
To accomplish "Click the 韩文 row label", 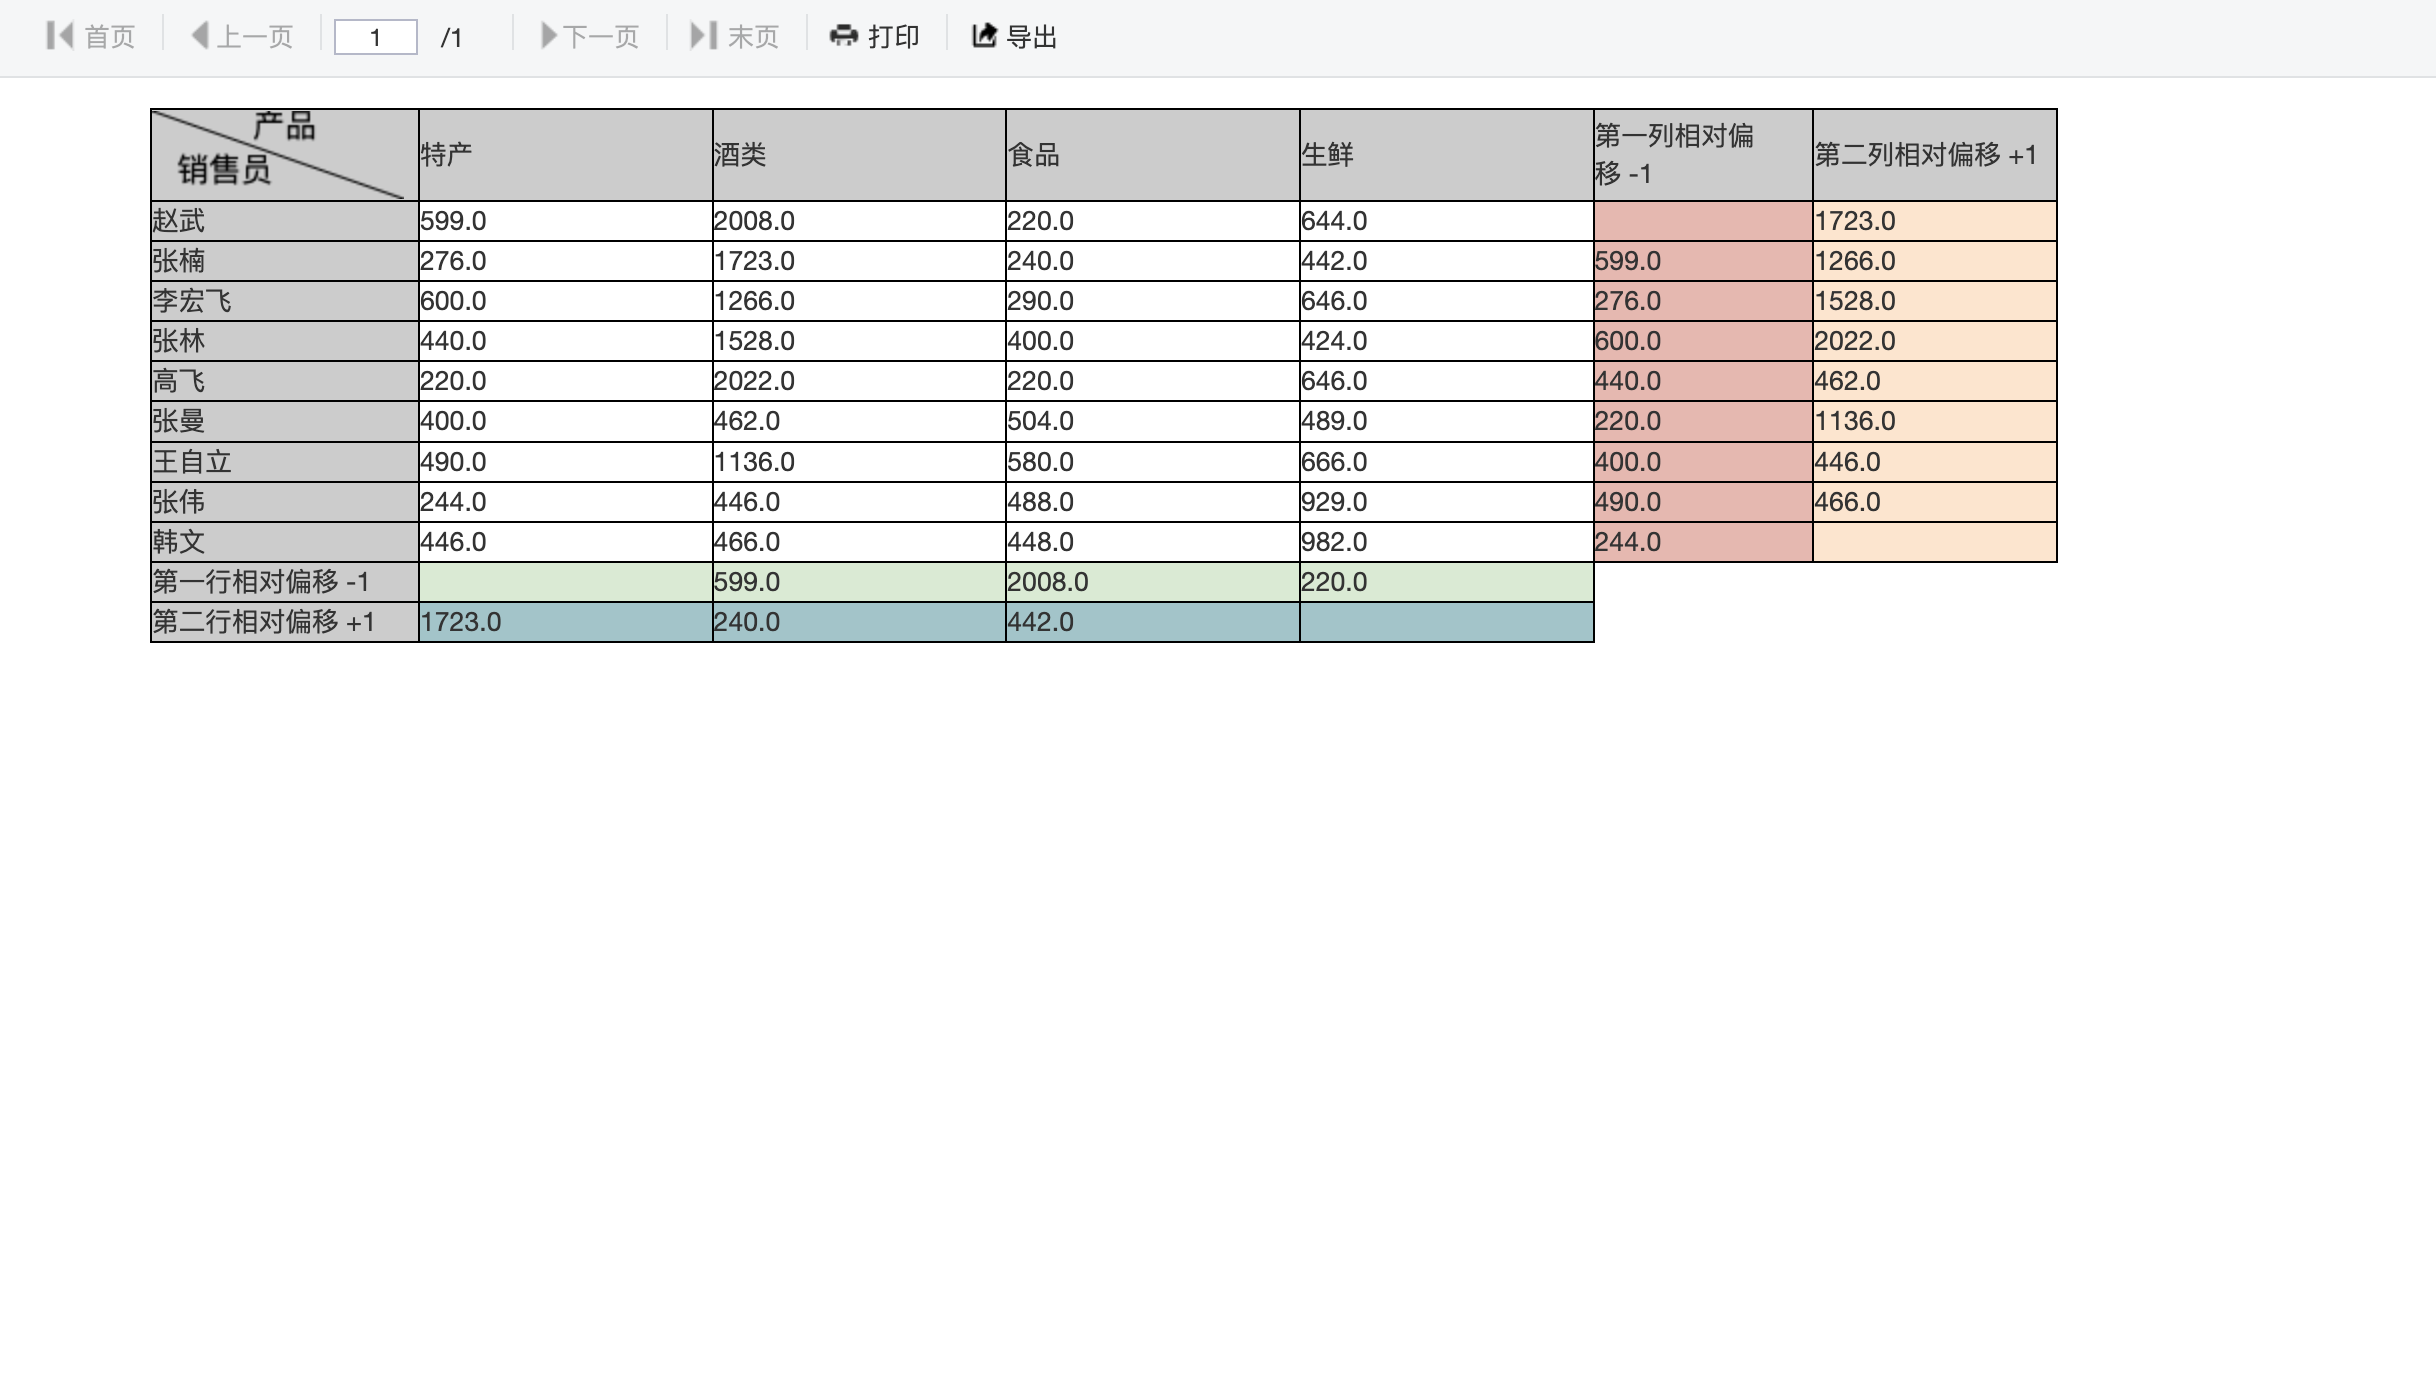I will coord(285,542).
